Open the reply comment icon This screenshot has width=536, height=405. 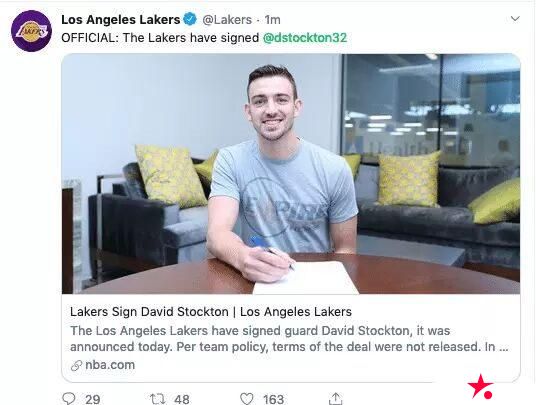[x=69, y=399]
